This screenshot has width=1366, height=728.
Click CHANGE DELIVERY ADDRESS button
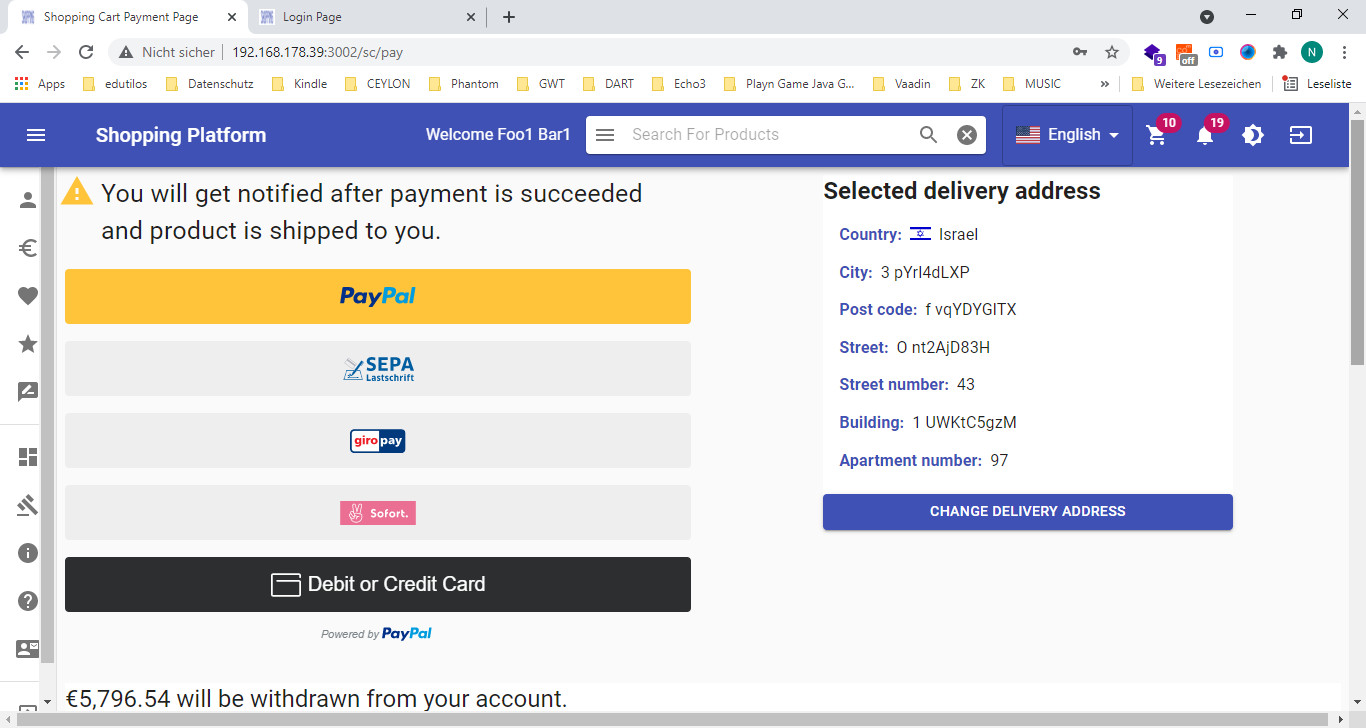pyautogui.click(x=1028, y=511)
